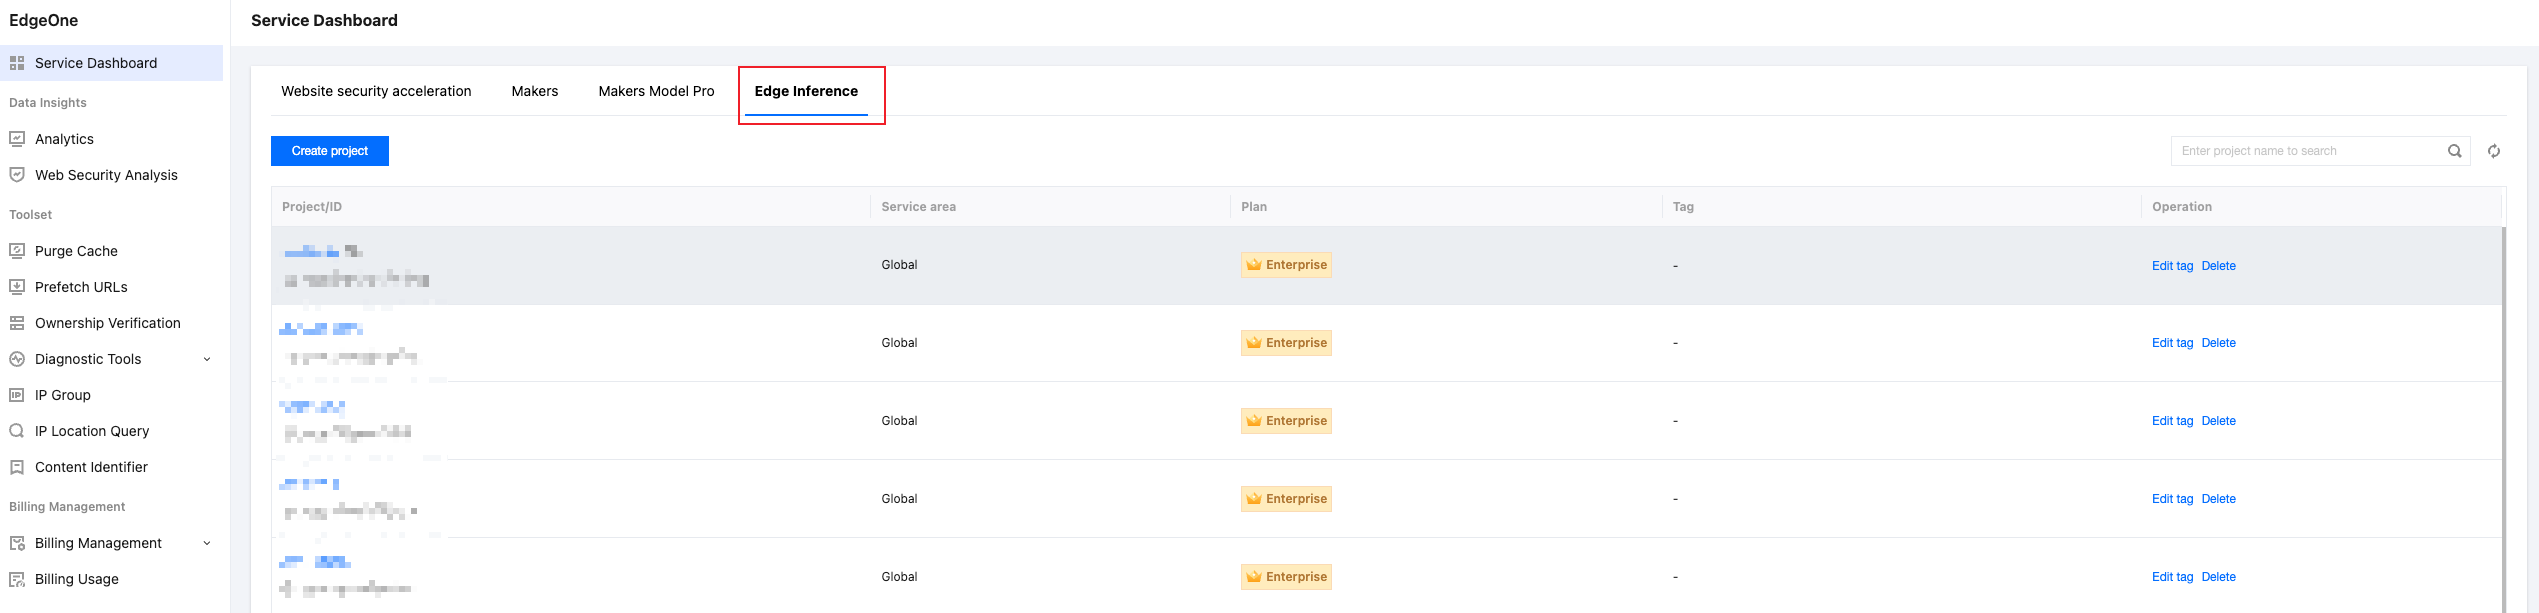The image size is (2539, 613).
Task: Open the Makers tab
Action: point(535,91)
